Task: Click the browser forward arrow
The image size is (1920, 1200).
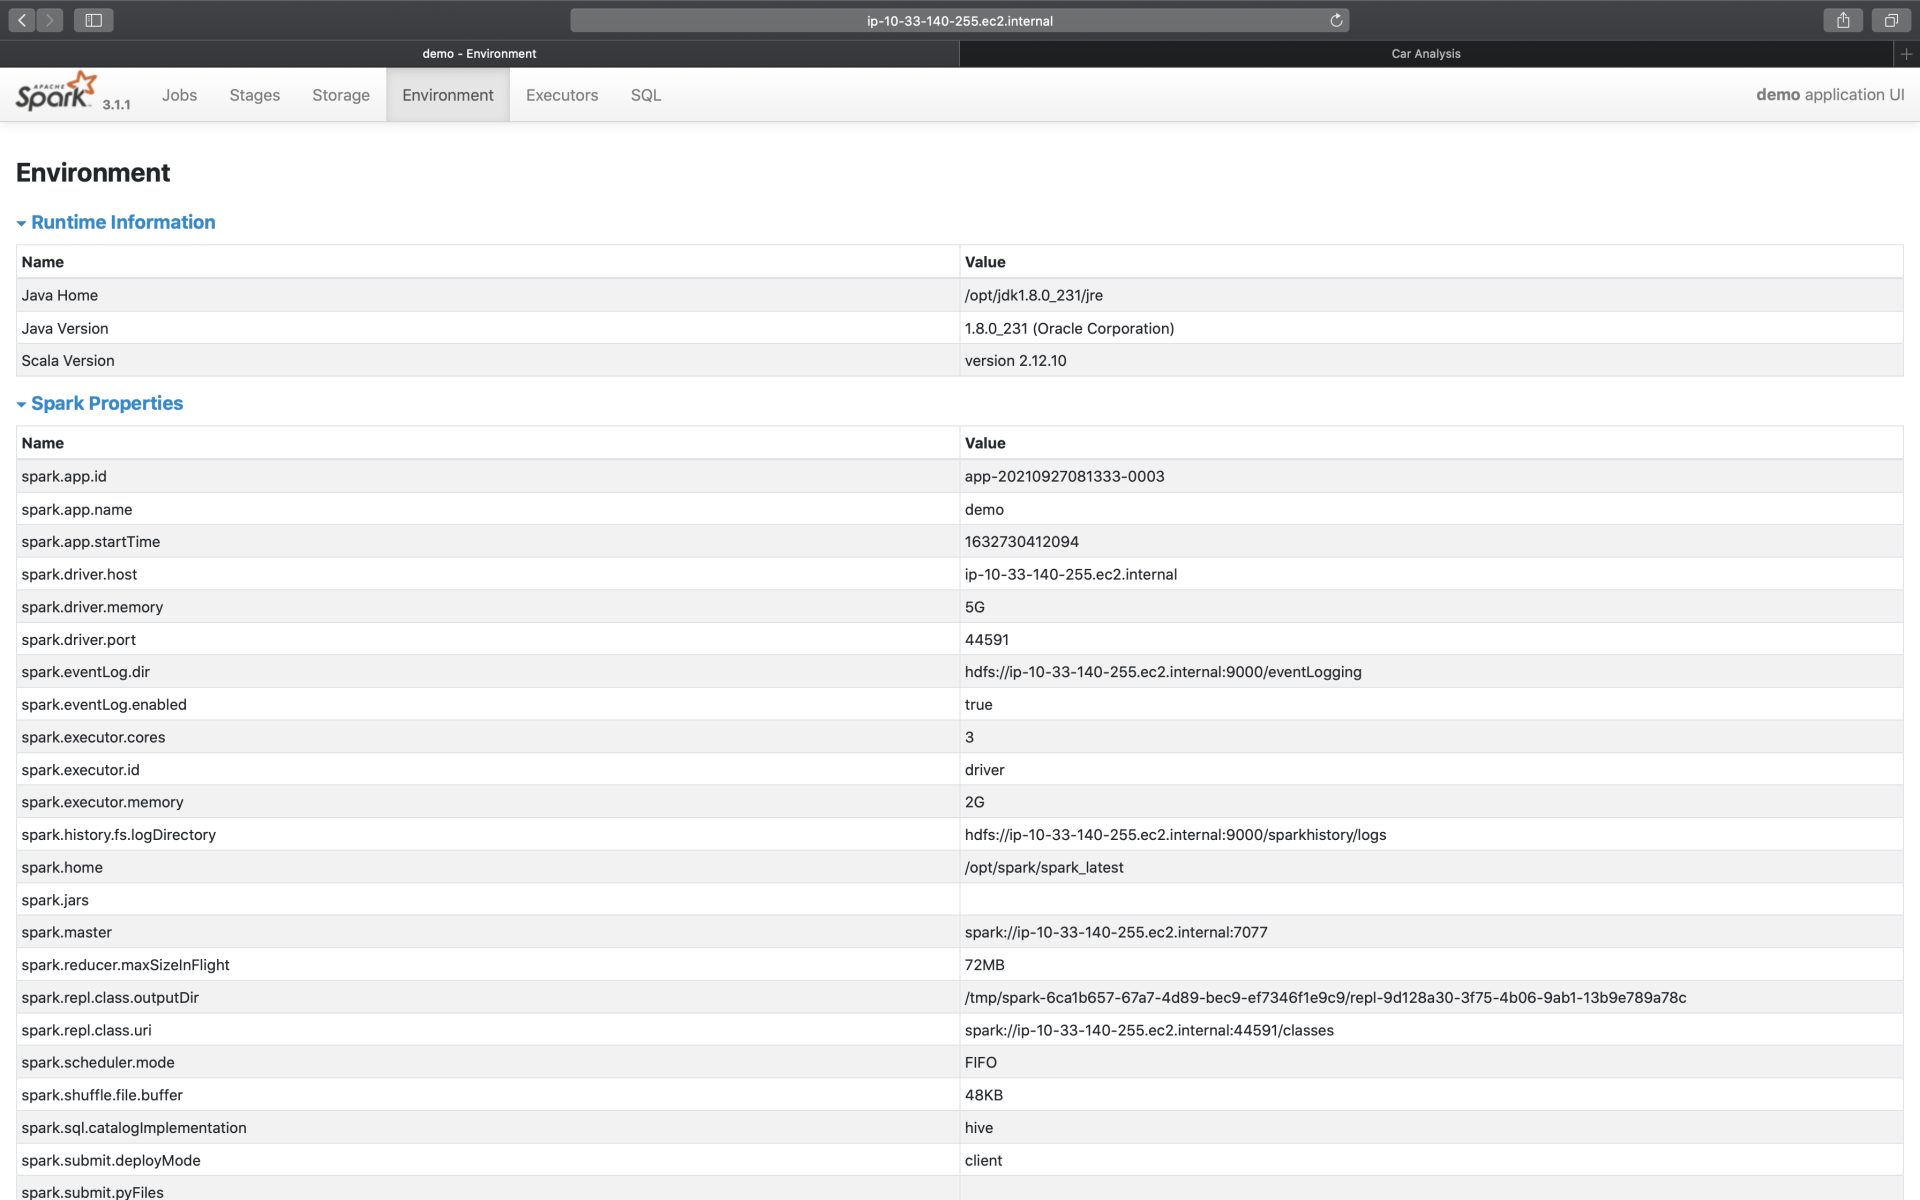Action: tap(49, 20)
